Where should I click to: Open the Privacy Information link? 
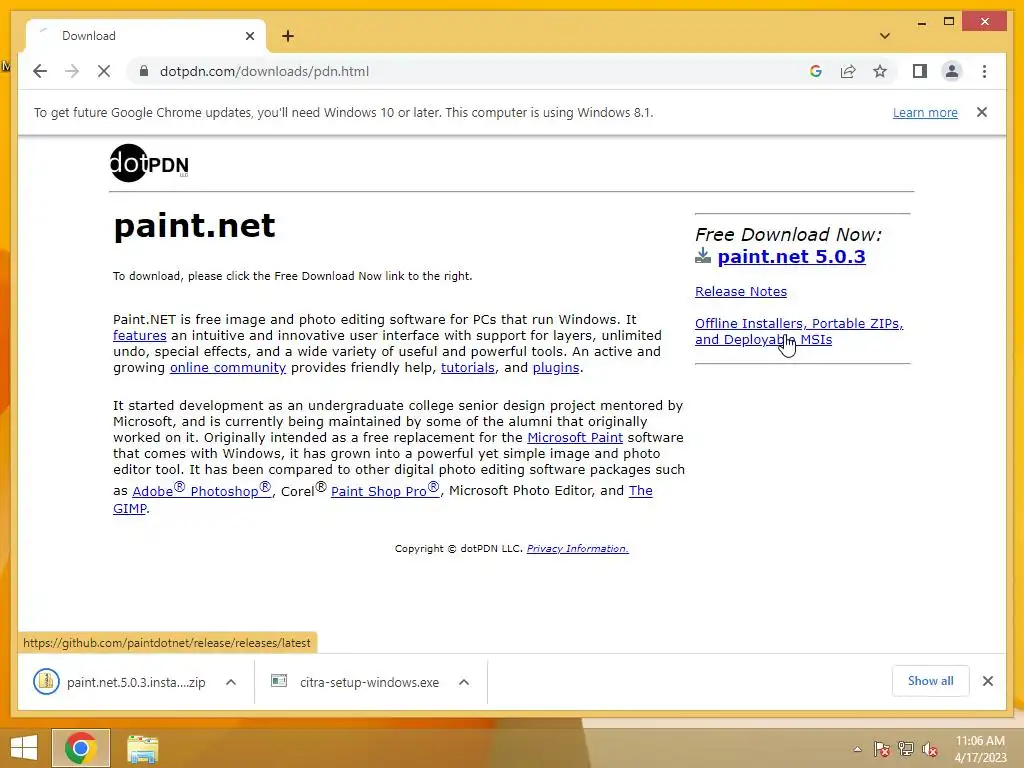click(577, 549)
